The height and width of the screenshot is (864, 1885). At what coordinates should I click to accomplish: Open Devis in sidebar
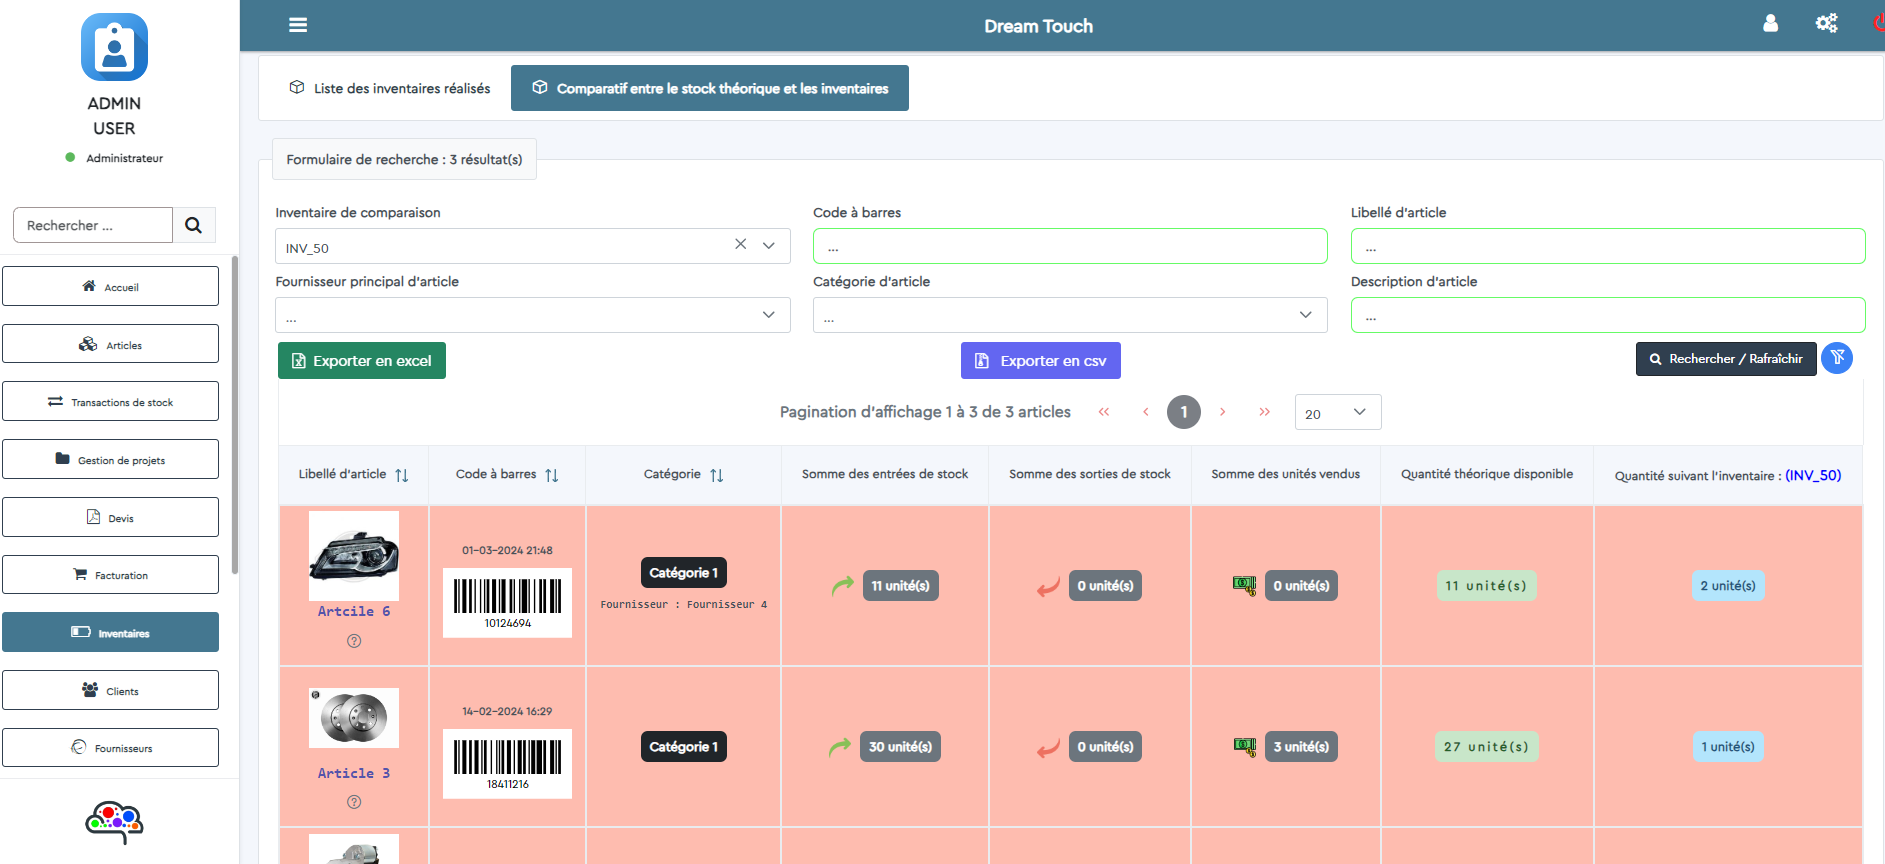point(110,517)
